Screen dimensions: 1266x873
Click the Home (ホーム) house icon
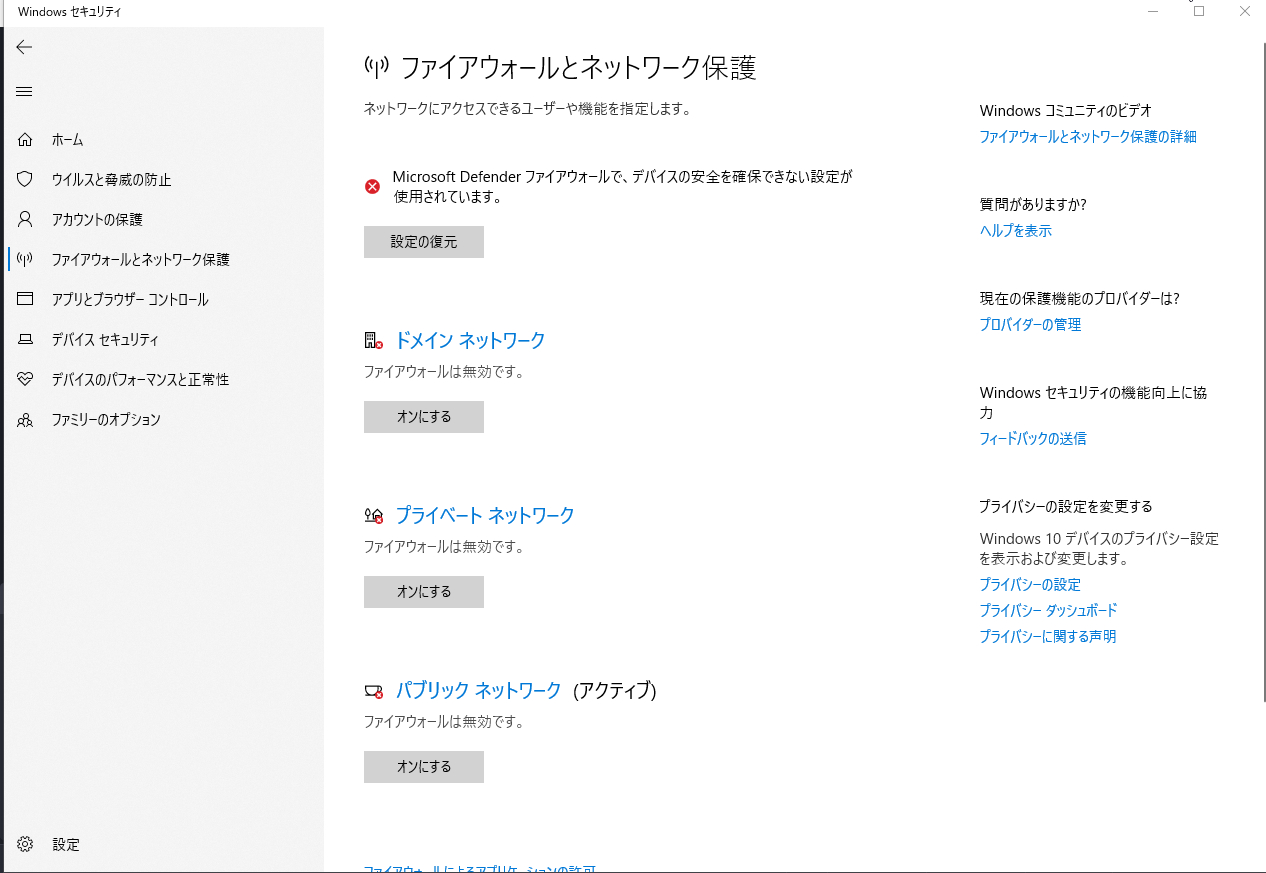(26, 140)
